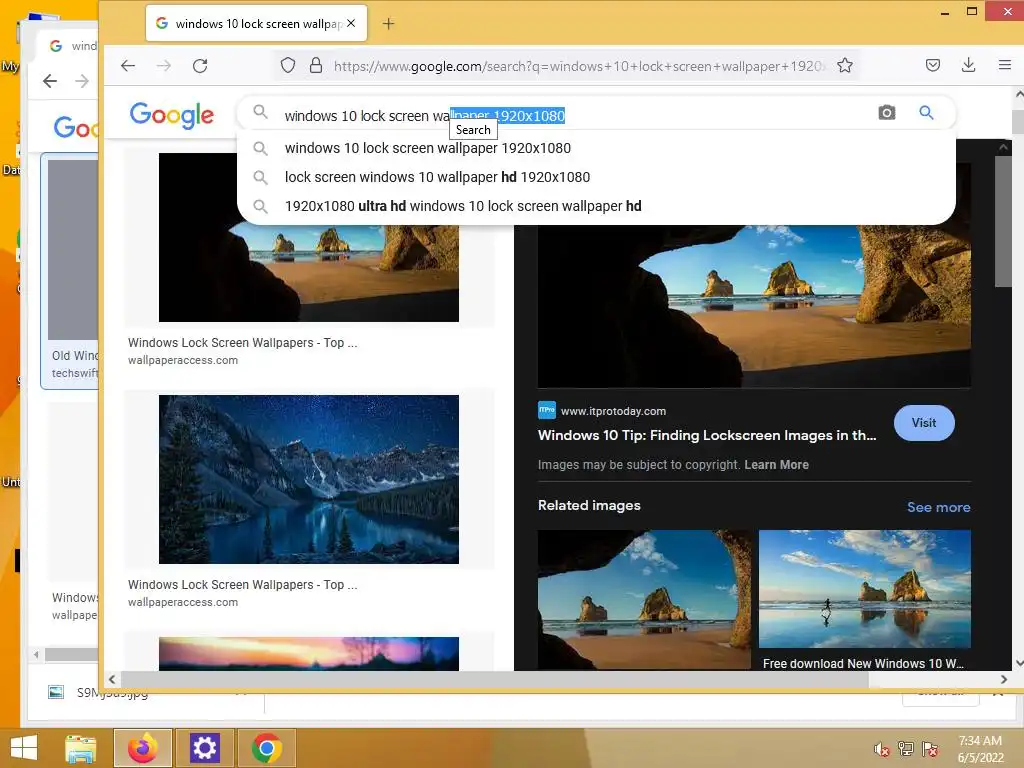Click See more related images

(938, 507)
